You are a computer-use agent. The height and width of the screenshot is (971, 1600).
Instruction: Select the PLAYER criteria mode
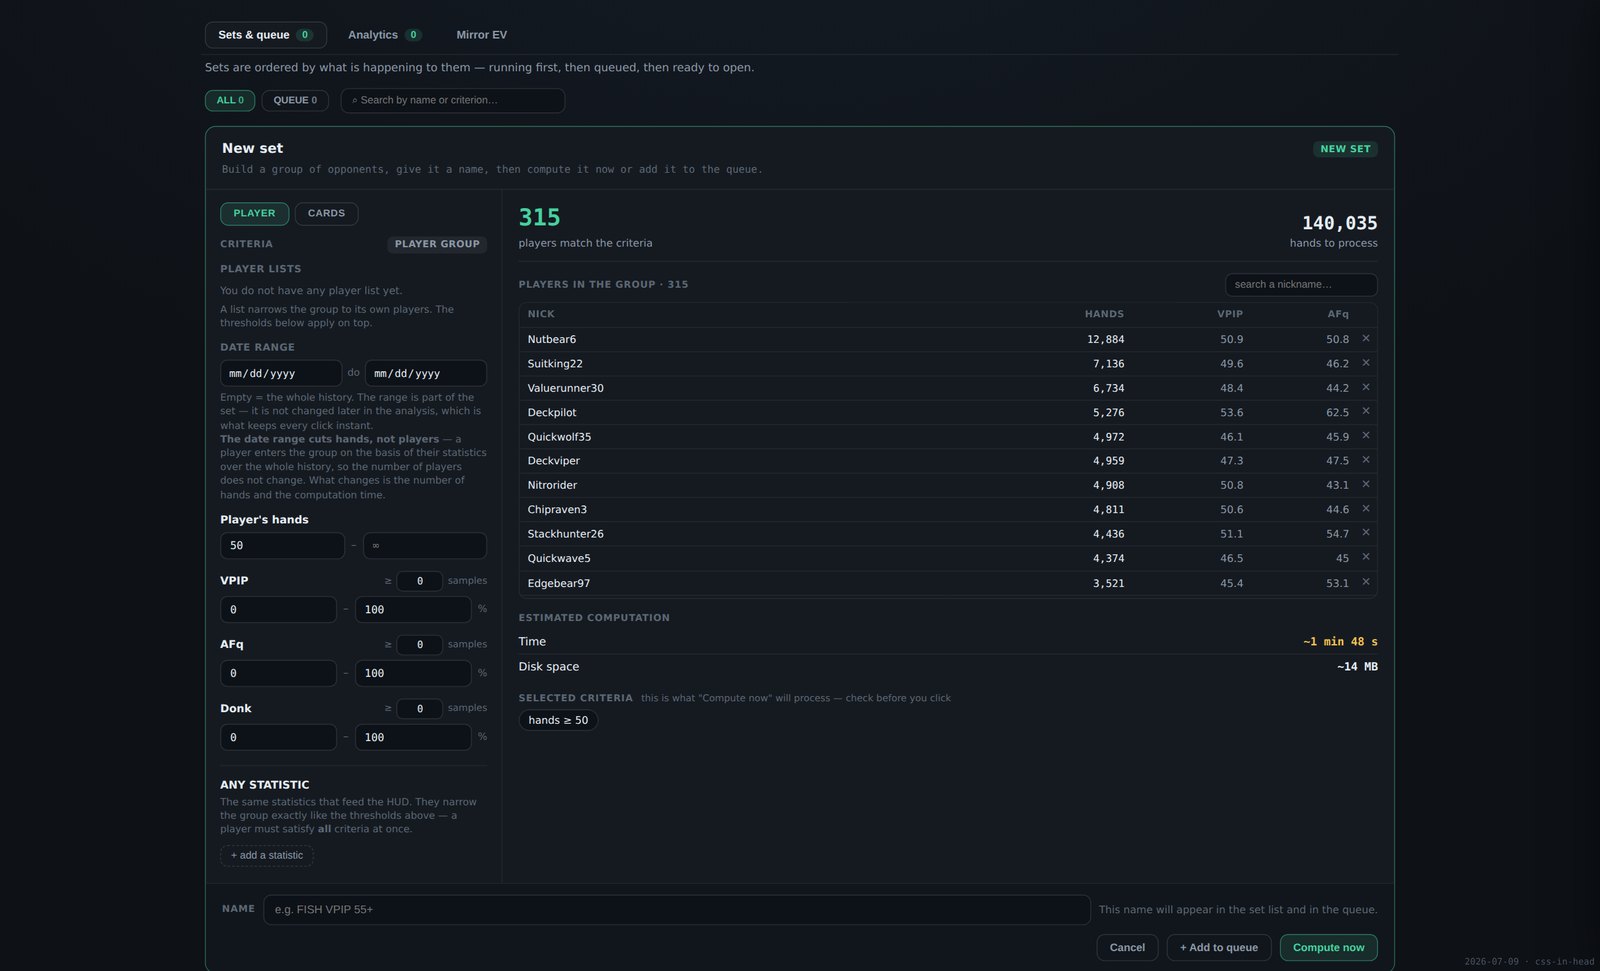click(x=254, y=213)
